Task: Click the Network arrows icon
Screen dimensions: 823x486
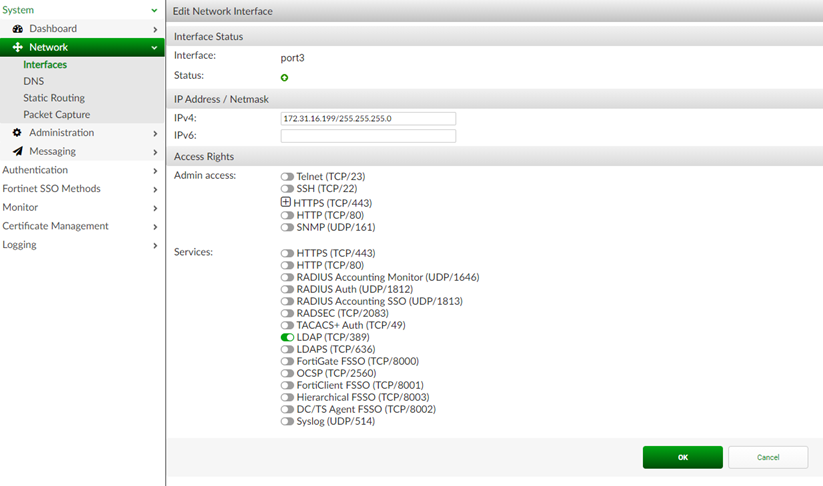Action: 18,47
